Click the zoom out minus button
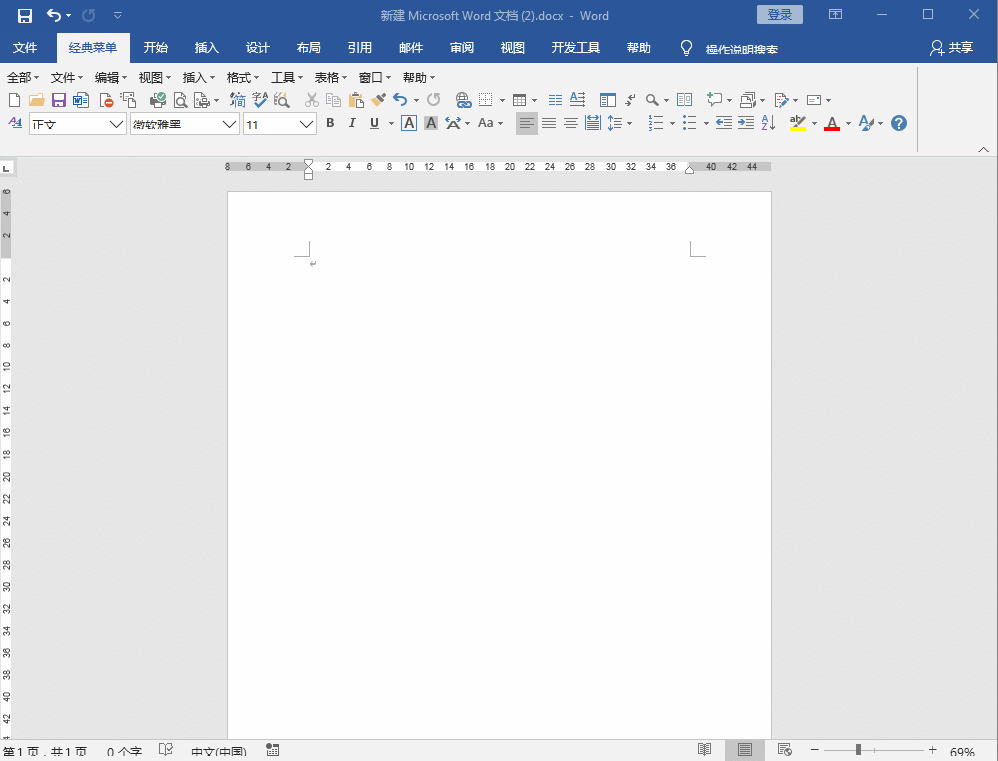This screenshot has height=761, width=998. pos(815,750)
